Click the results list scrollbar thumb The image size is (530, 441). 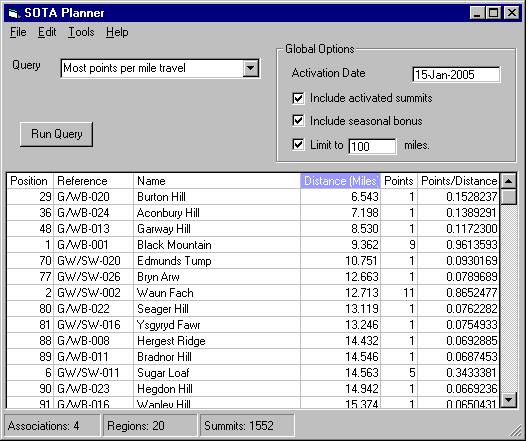point(508,197)
